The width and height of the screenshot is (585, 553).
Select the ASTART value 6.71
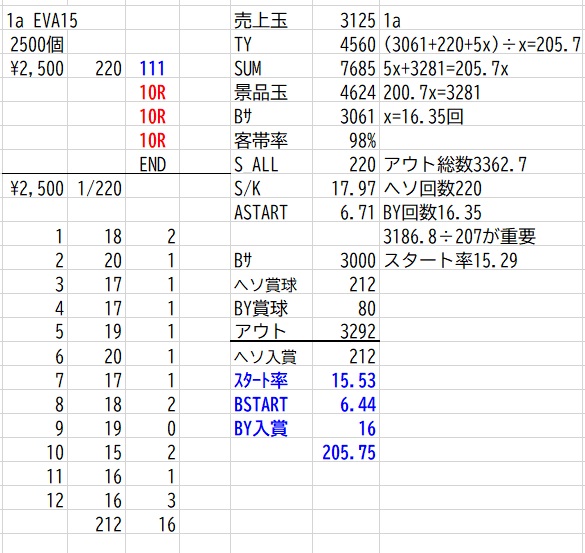[357, 212]
